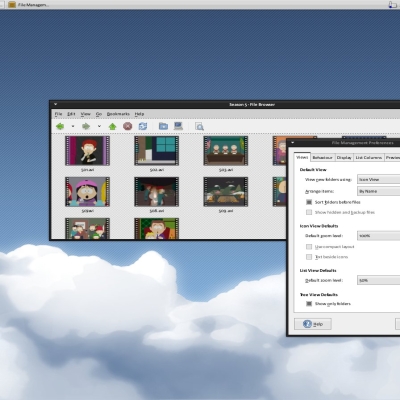Open the Edit menu
This screenshot has height=400, width=400.
point(71,114)
